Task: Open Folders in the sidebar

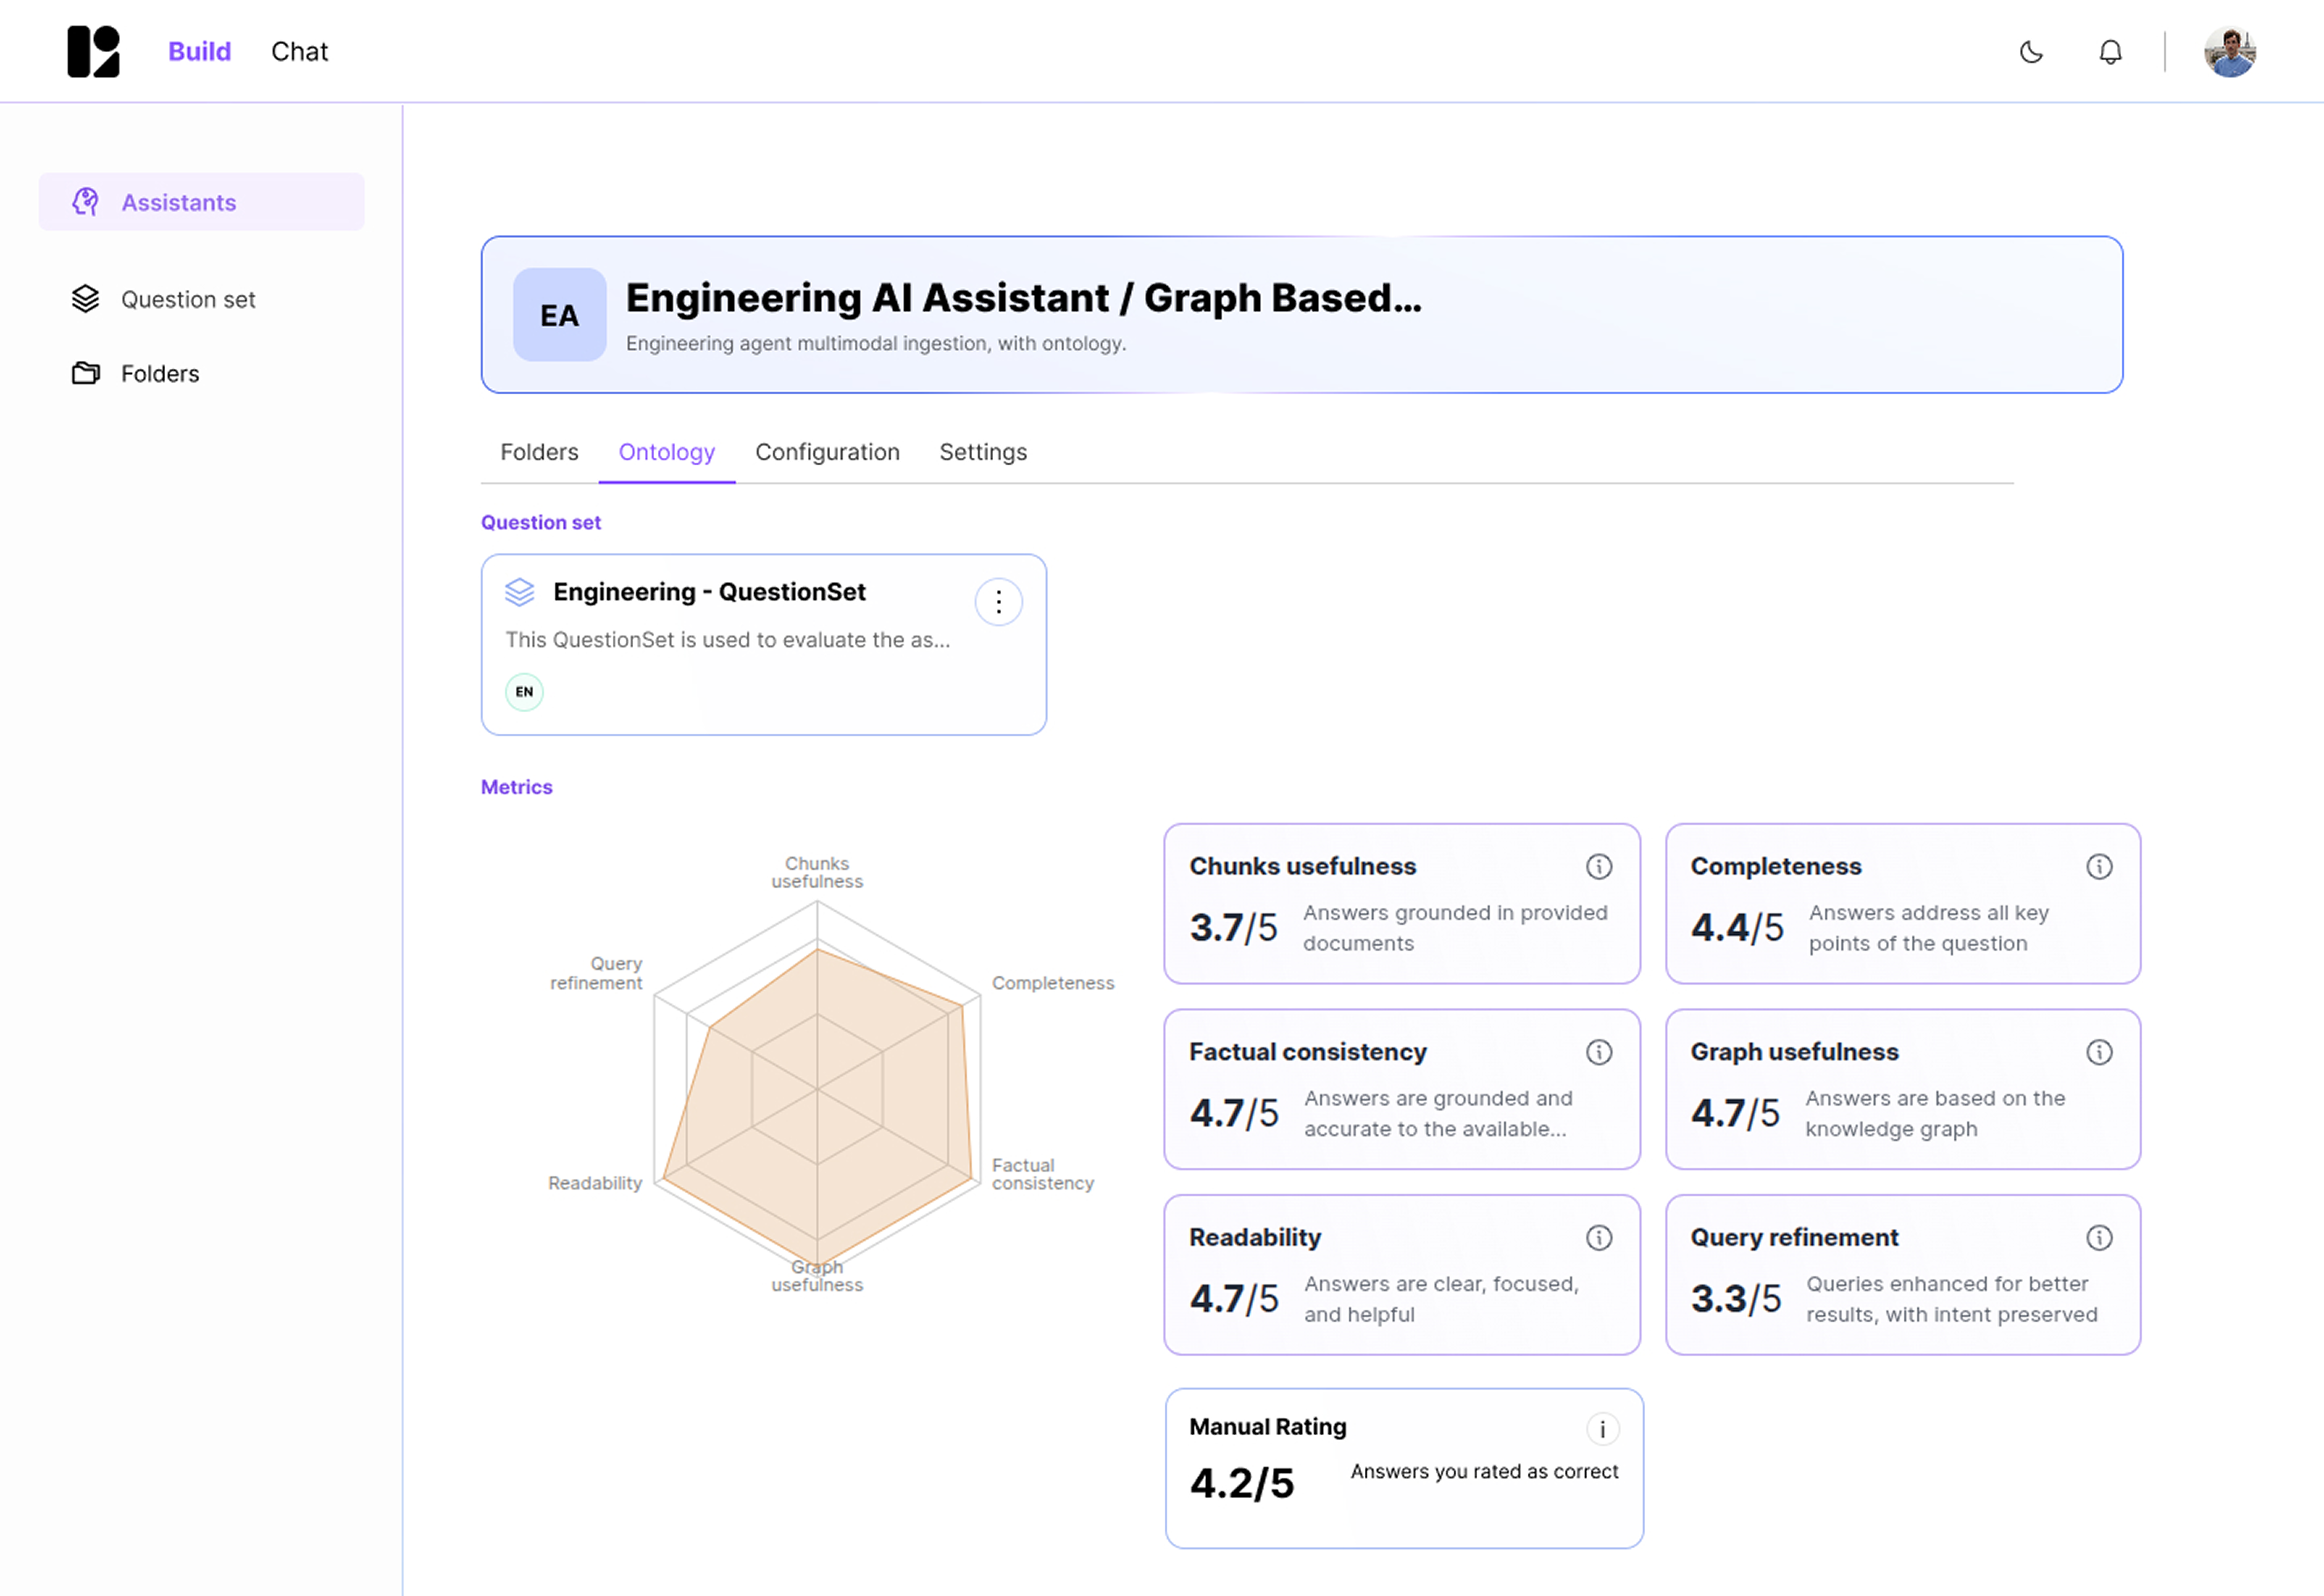Action: pyautogui.click(x=160, y=374)
